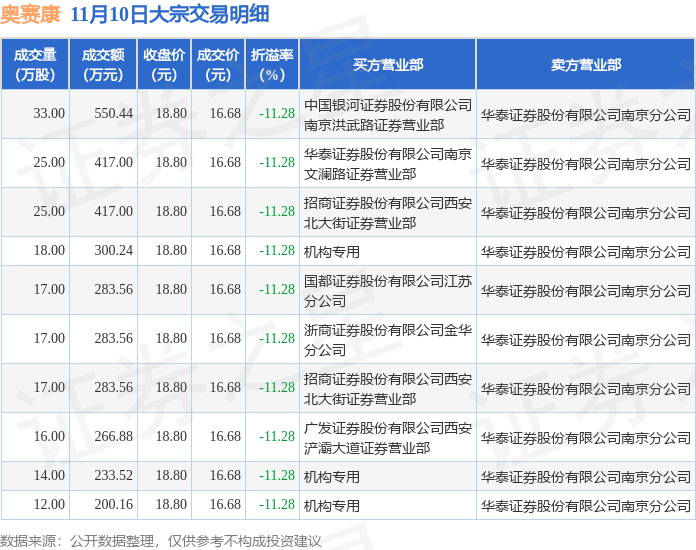
Task: Click the 成交价(元) column header
Action: point(218,64)
